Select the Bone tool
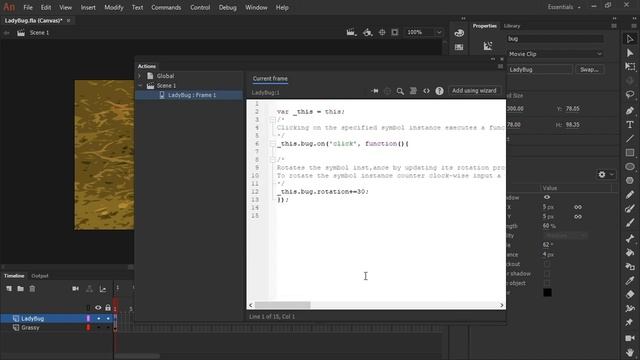The width and height of the screenshot is (640, 360). click(630, 238)
